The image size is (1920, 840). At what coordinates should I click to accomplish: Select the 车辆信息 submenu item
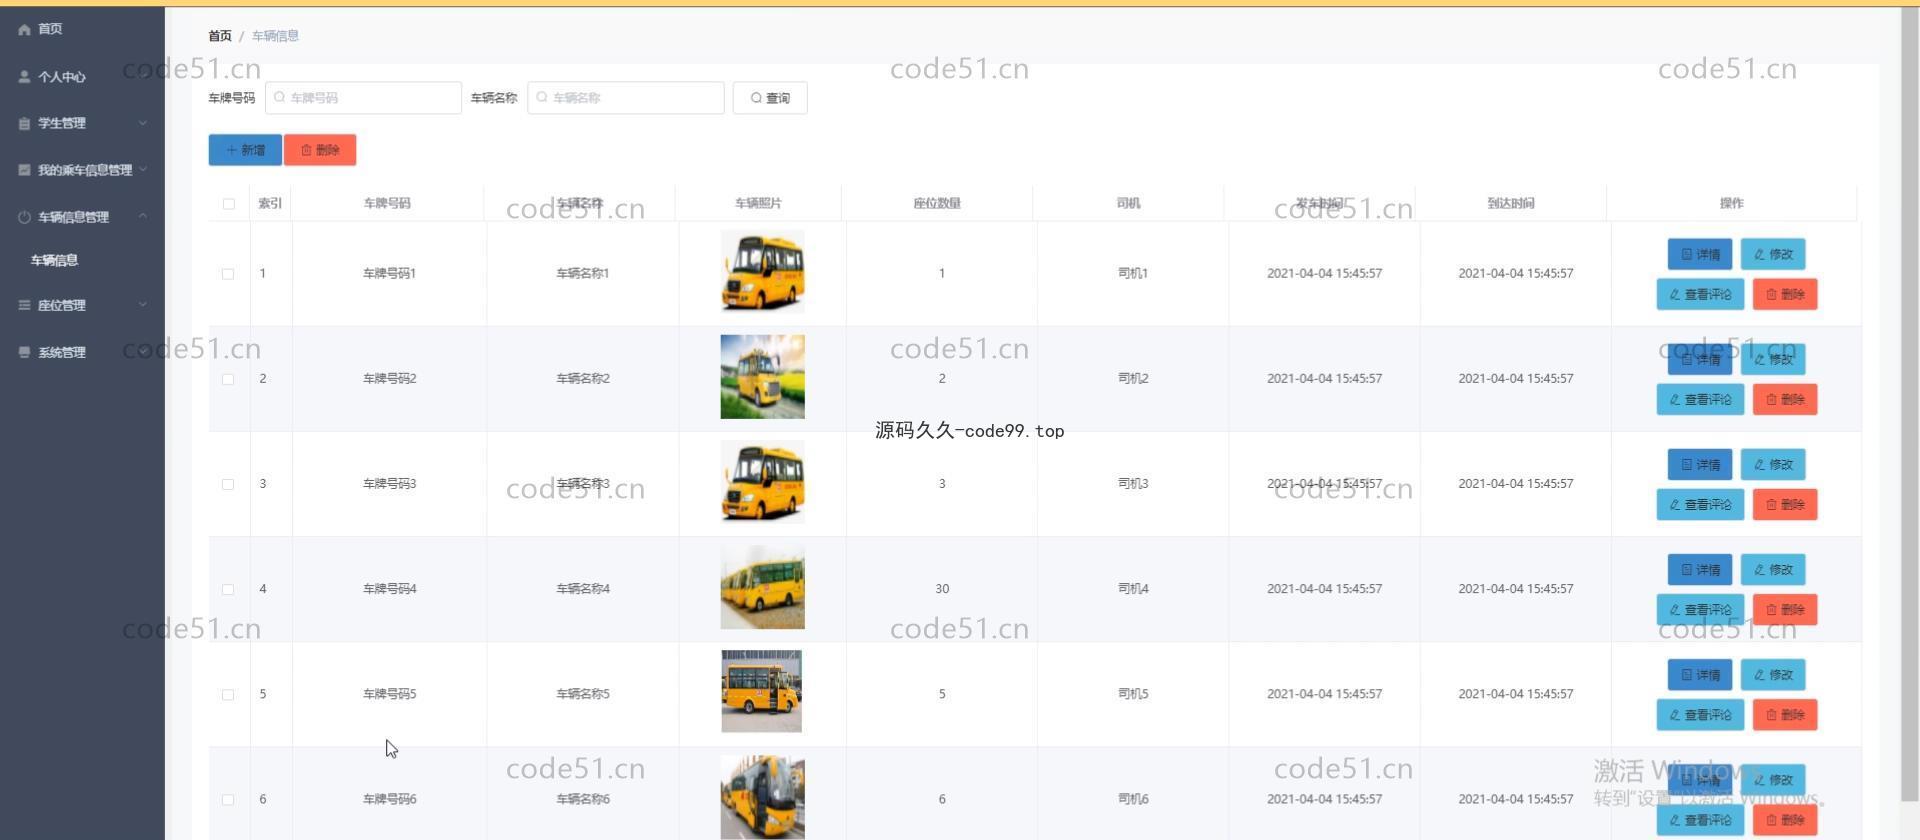pos(82,260)
